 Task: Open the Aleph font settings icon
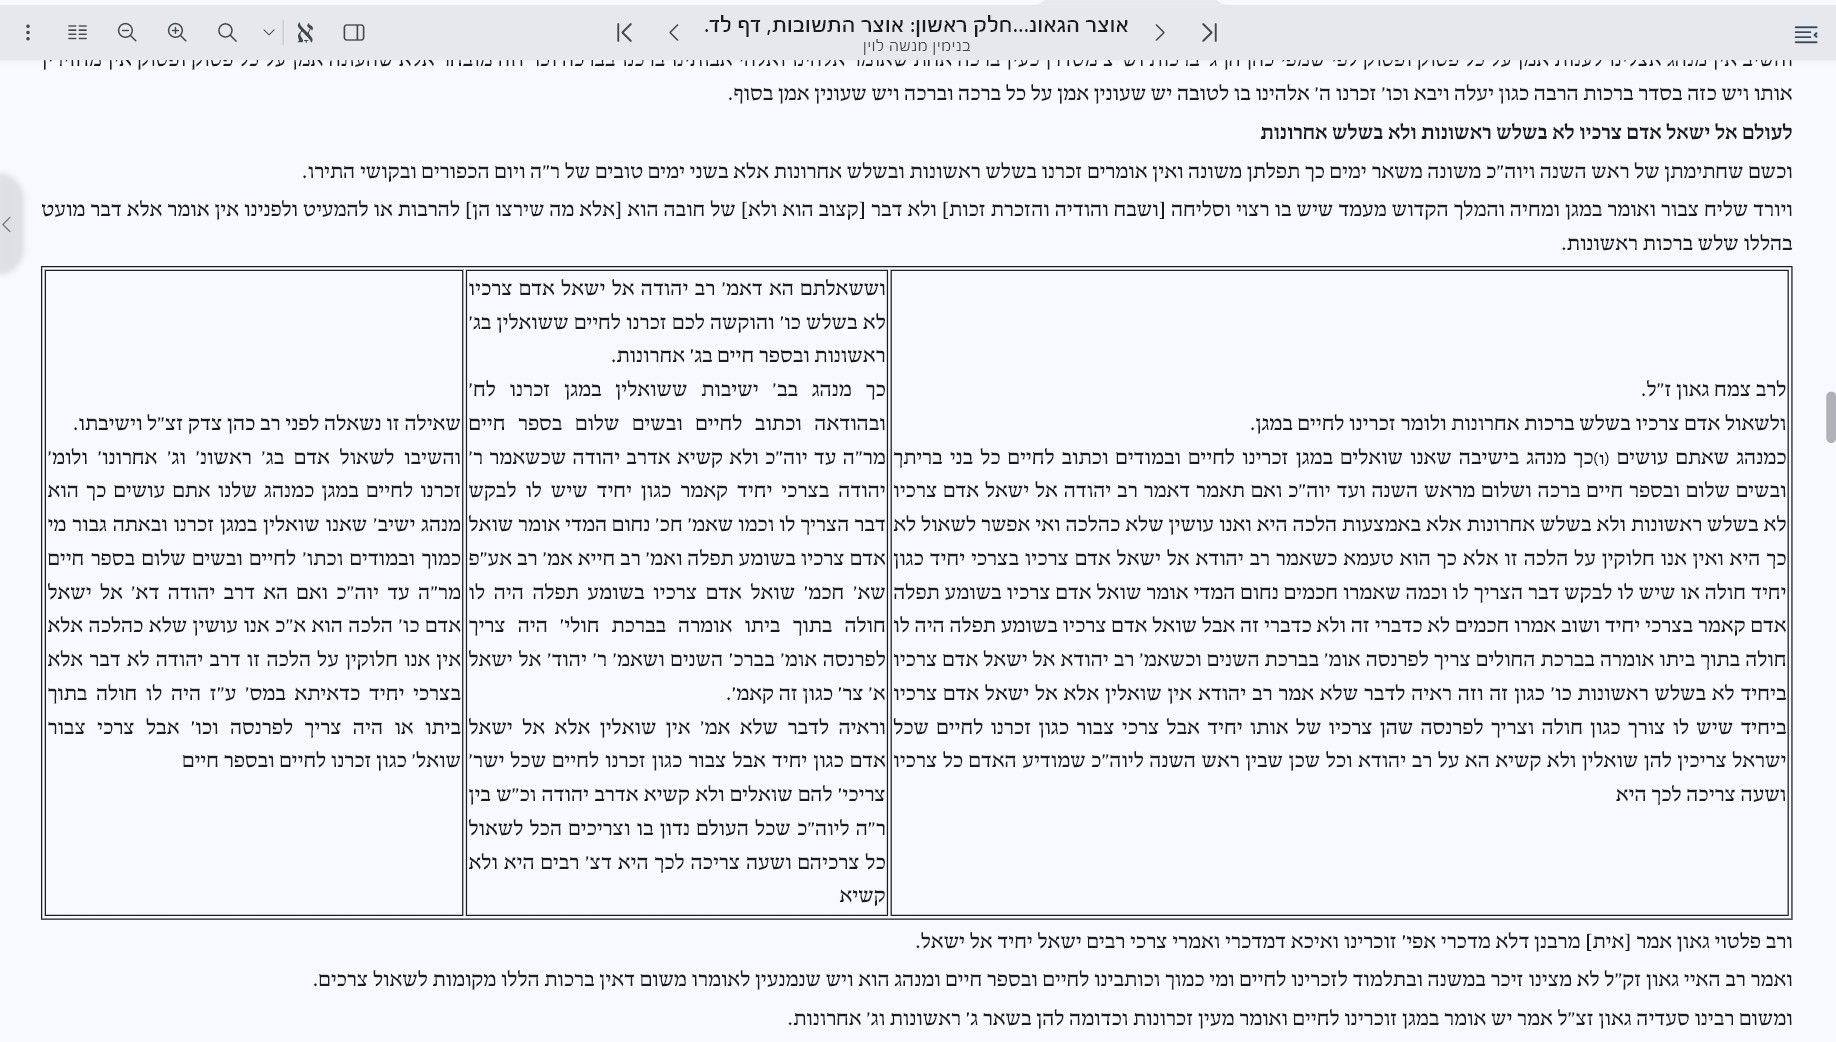(x=305, y=33)
